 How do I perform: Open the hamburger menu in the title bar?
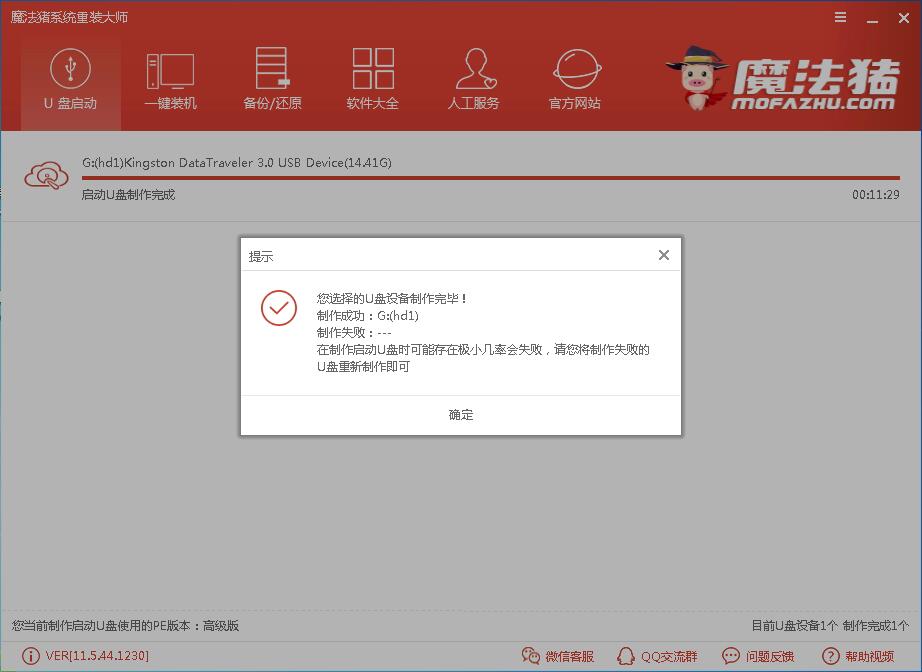[x=840, y=17]
